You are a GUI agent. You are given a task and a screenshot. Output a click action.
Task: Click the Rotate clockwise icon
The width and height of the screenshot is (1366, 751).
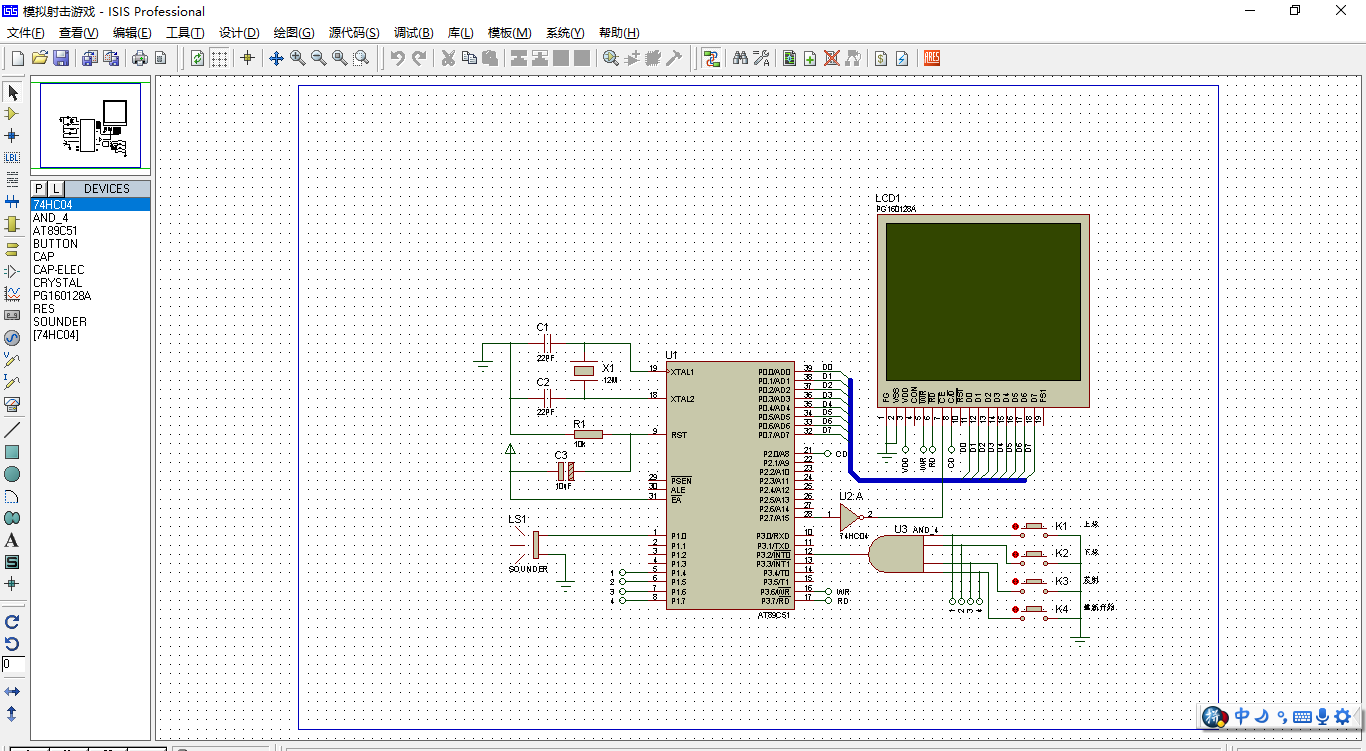pos(12,621)
